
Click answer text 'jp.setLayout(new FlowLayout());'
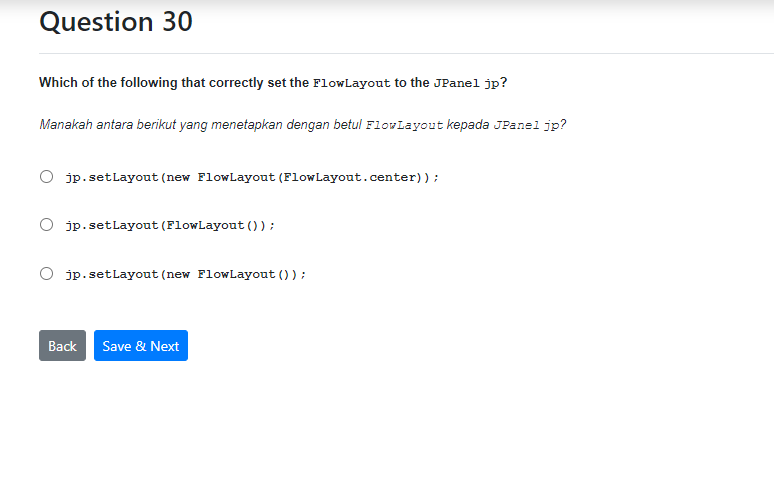(186, 274)
